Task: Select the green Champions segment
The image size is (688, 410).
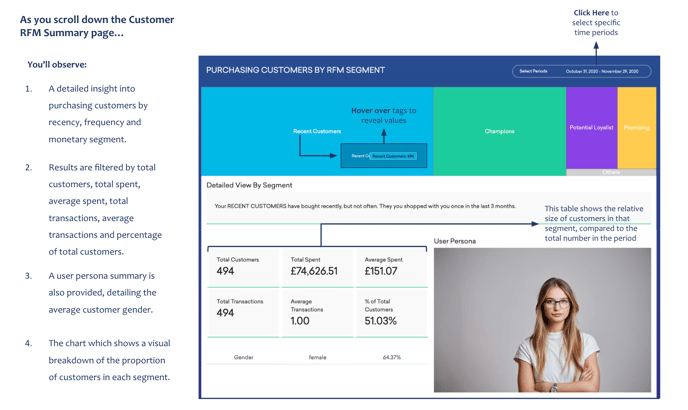Action: point(499,131)
